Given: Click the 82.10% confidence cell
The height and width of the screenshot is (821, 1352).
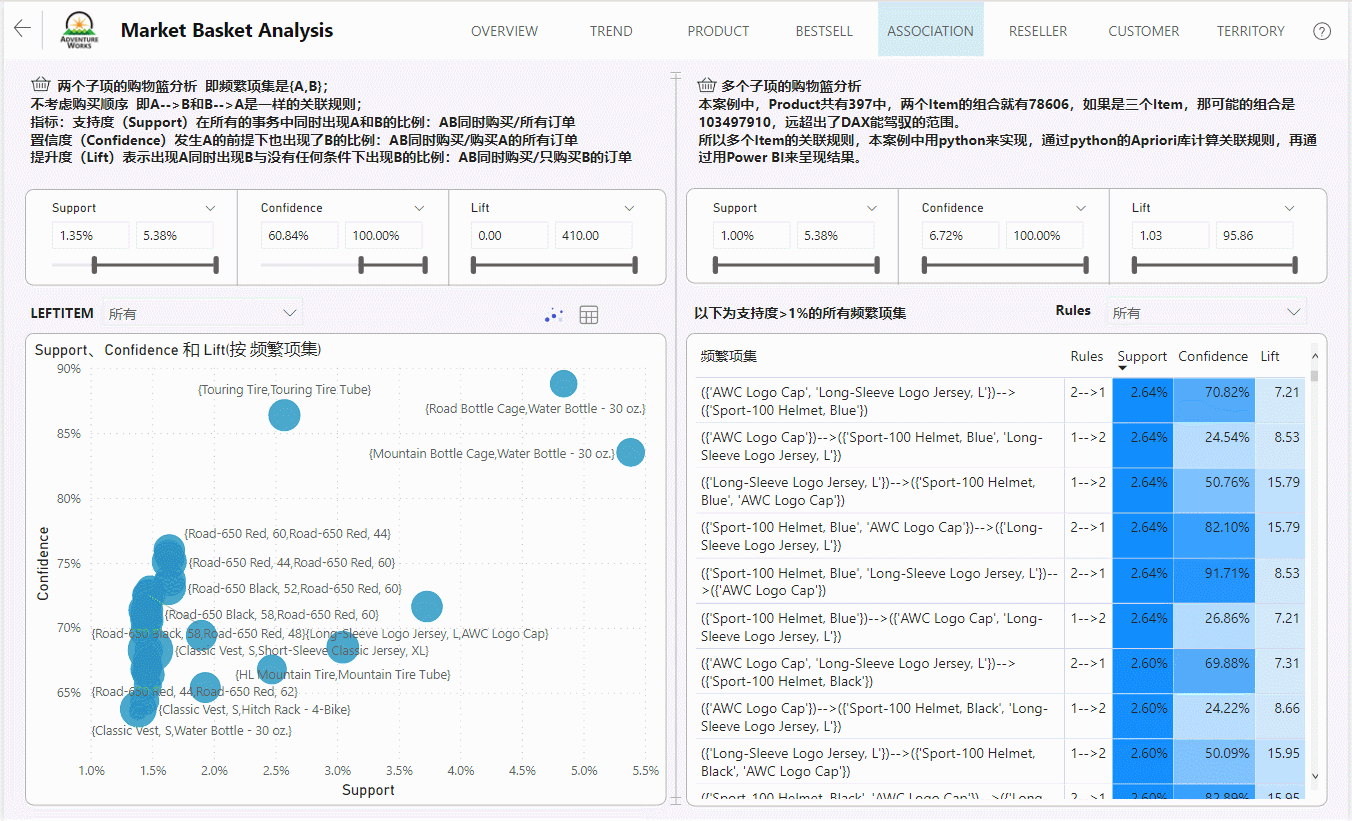Looking at the screenshot, I should click(1214, 536).
